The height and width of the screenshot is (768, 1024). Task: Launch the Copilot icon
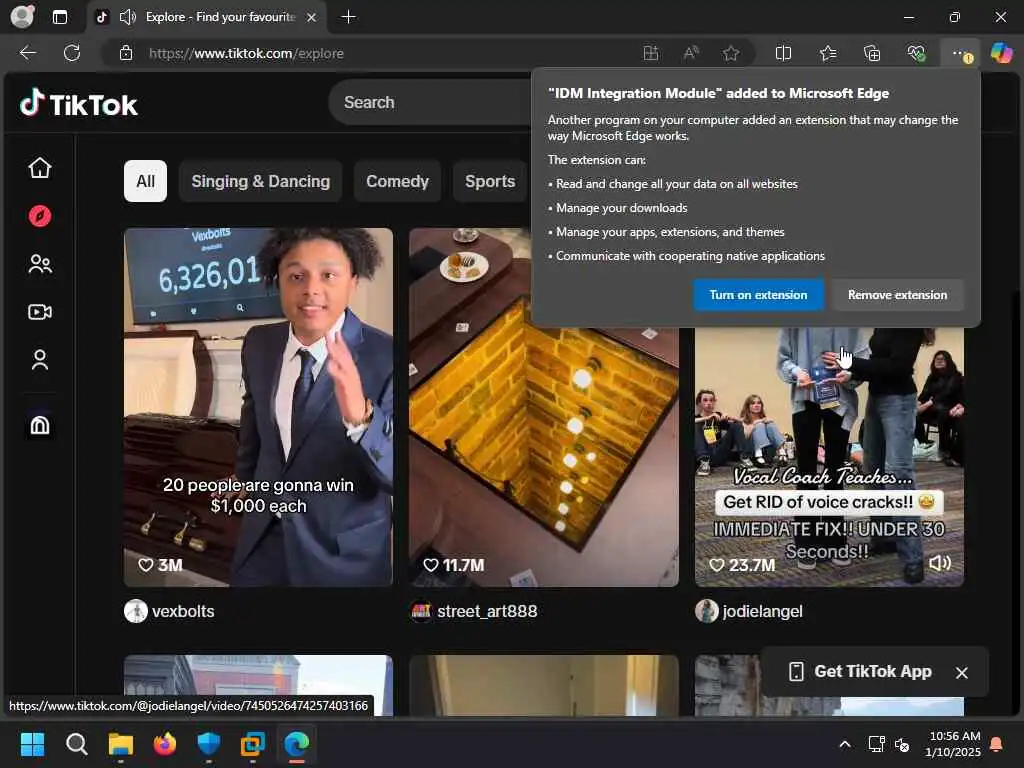tap(1001, 53)
